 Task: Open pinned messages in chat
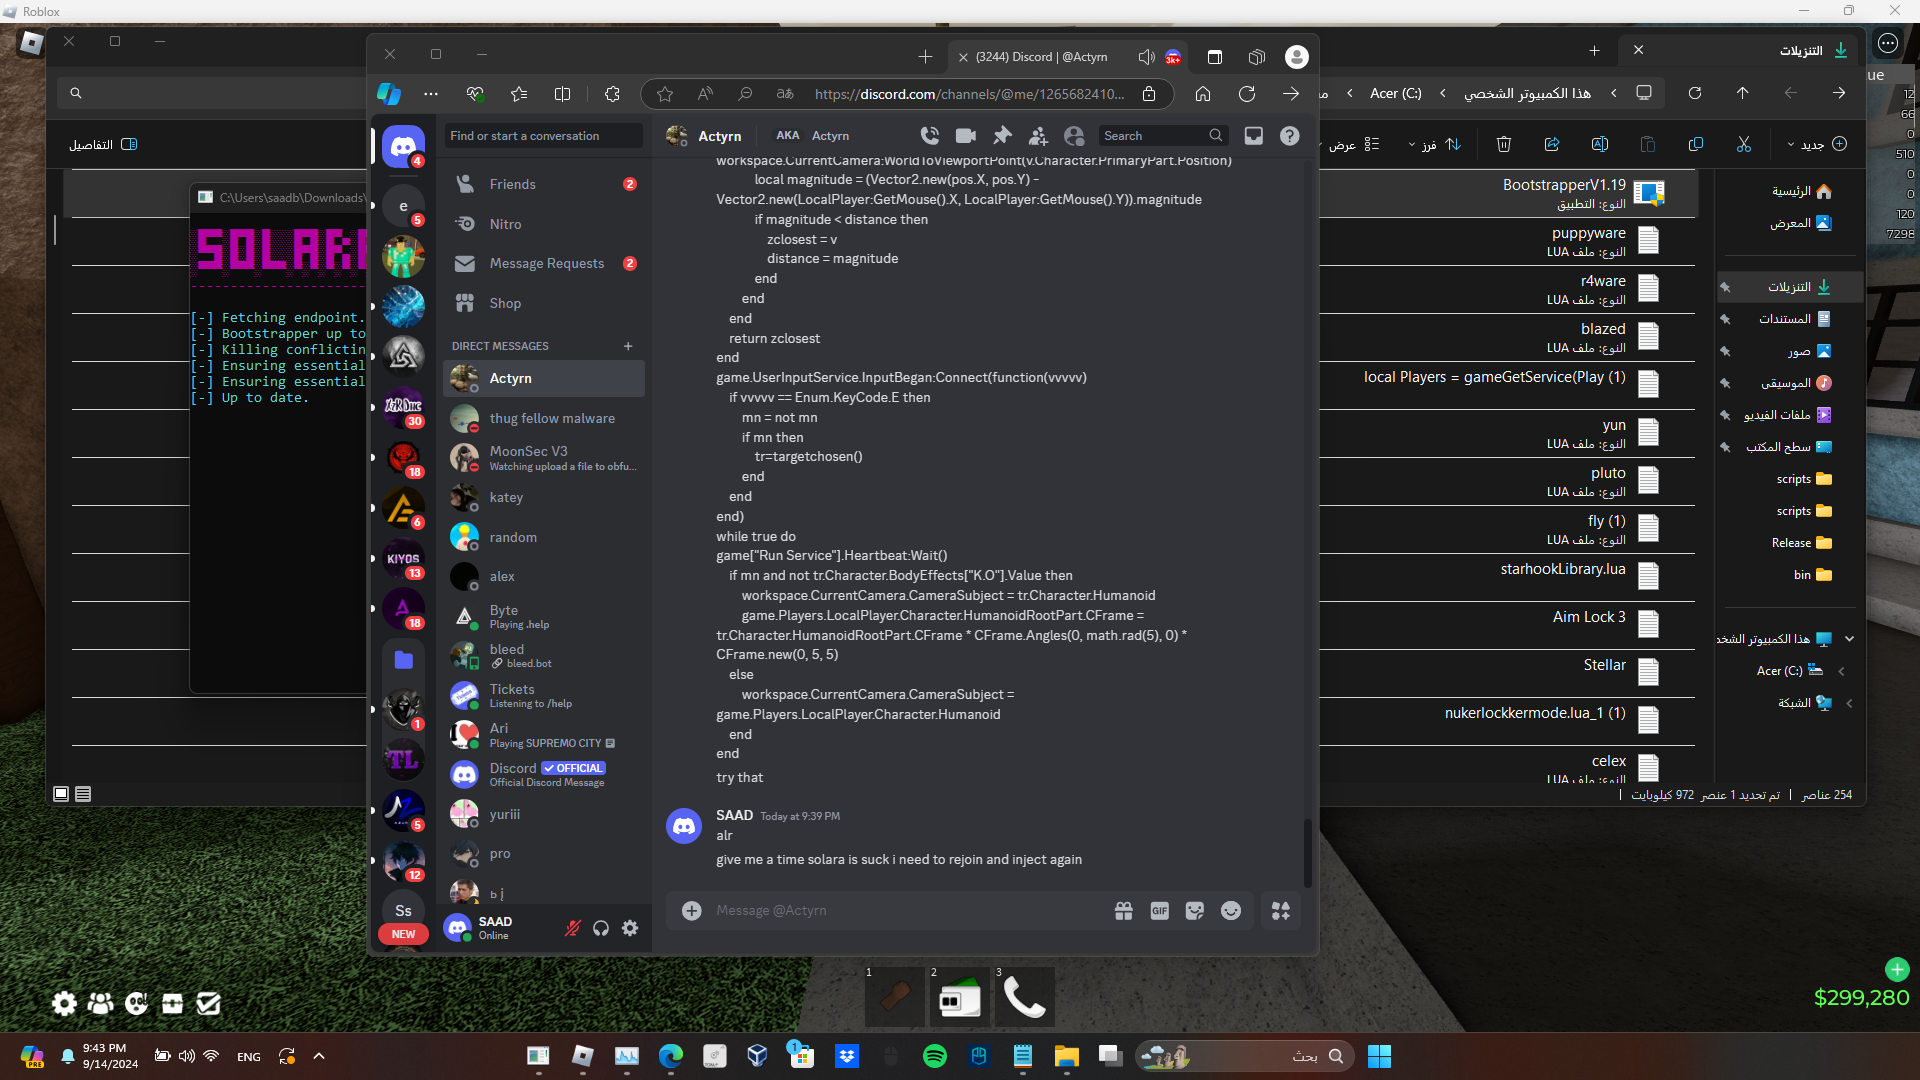click(x=1002, y=136)
